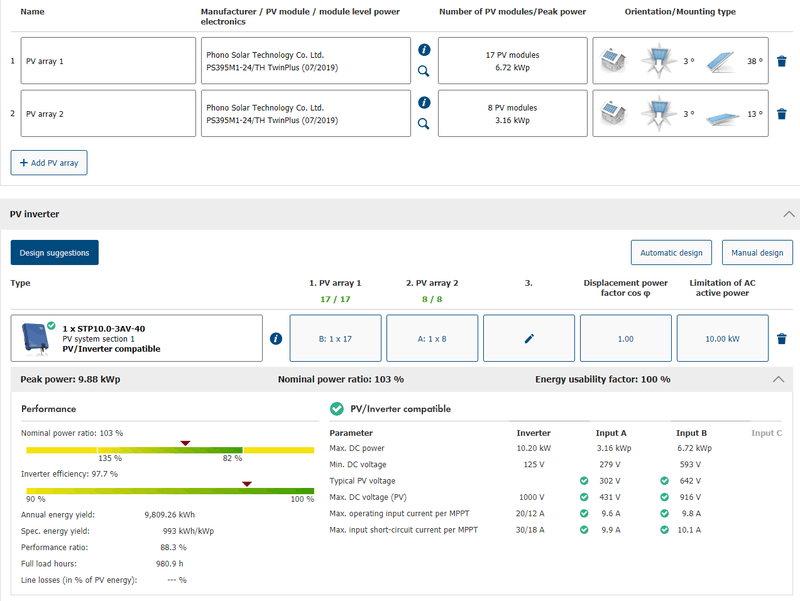
Task: Click the PV array 1 name field
Action: coord(108,61)
